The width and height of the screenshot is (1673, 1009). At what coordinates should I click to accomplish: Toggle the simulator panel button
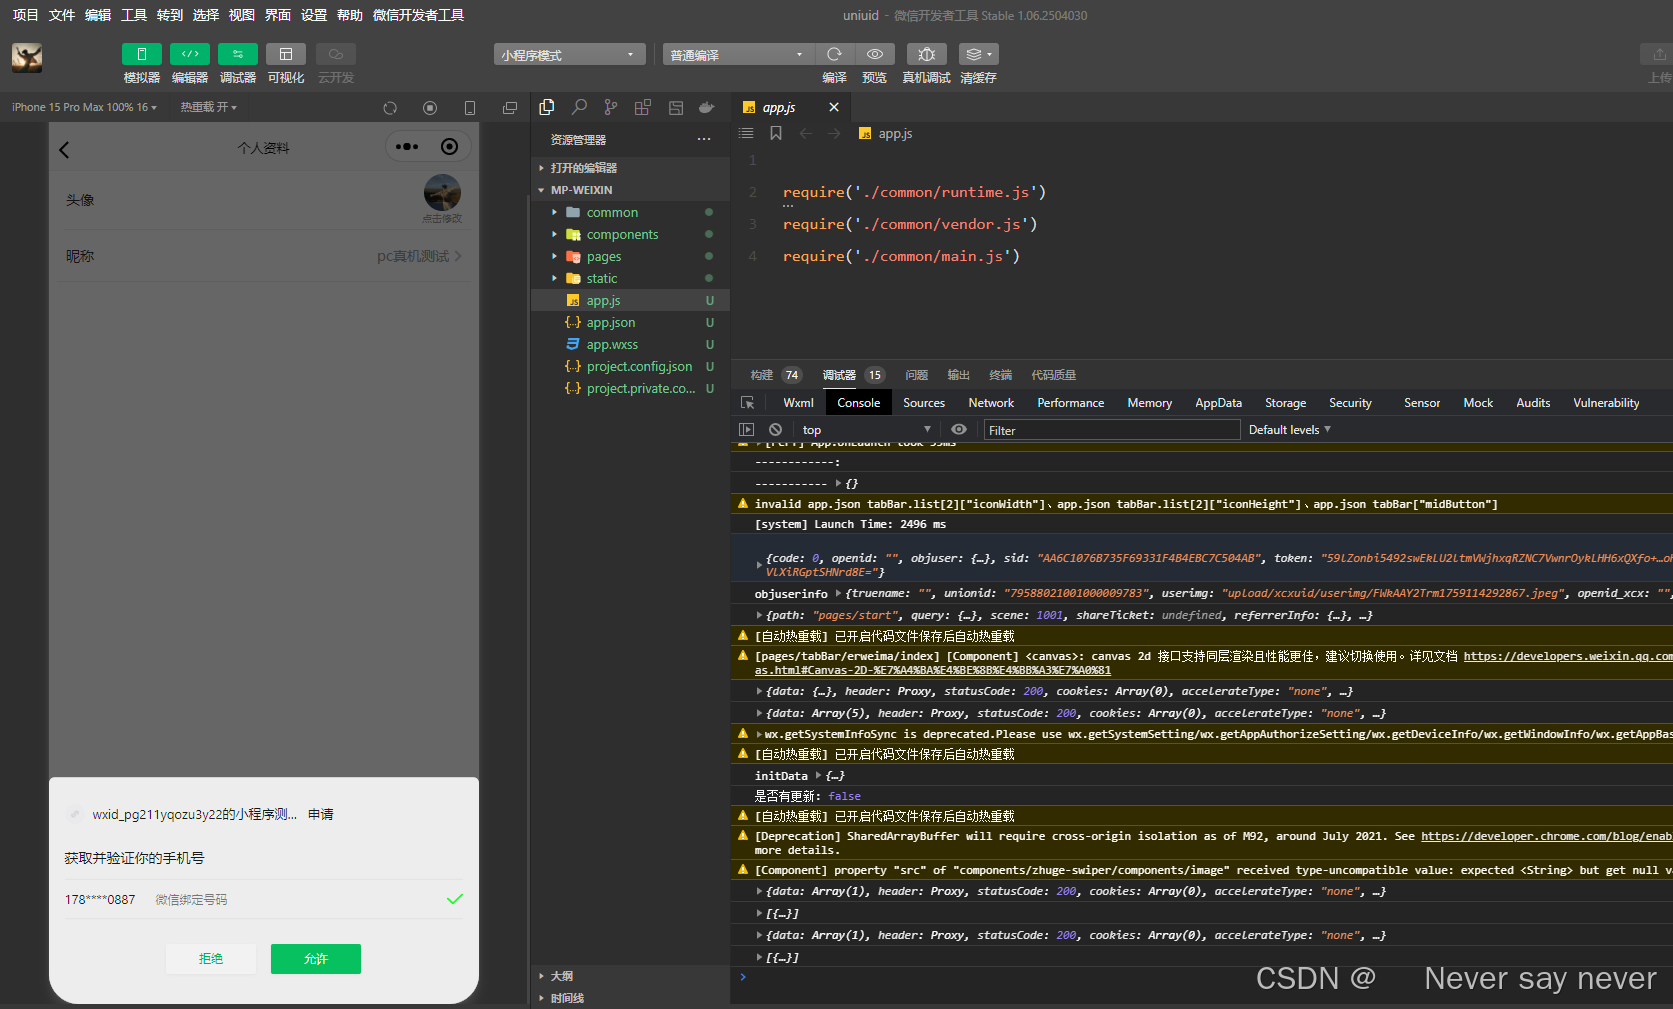point(141,54)
